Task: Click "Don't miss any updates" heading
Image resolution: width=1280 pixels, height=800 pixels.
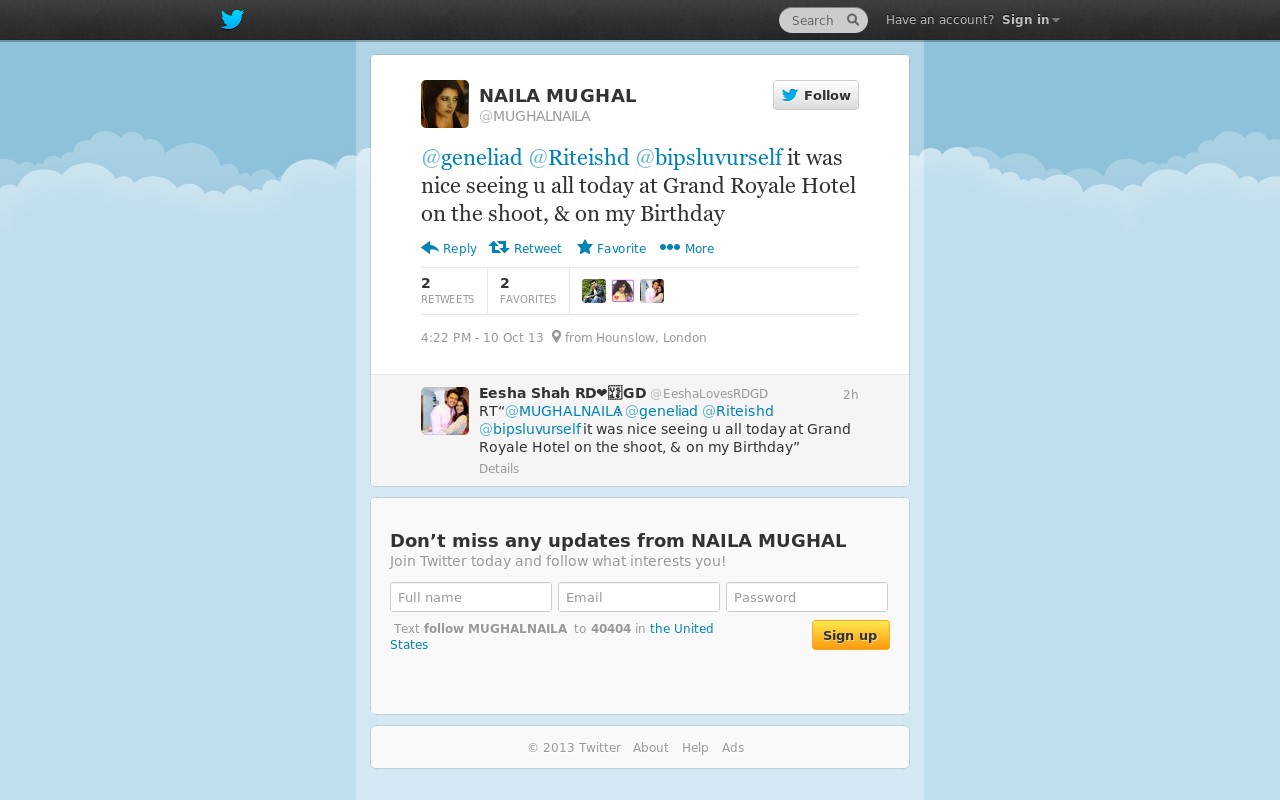Action: click(618, 541)
